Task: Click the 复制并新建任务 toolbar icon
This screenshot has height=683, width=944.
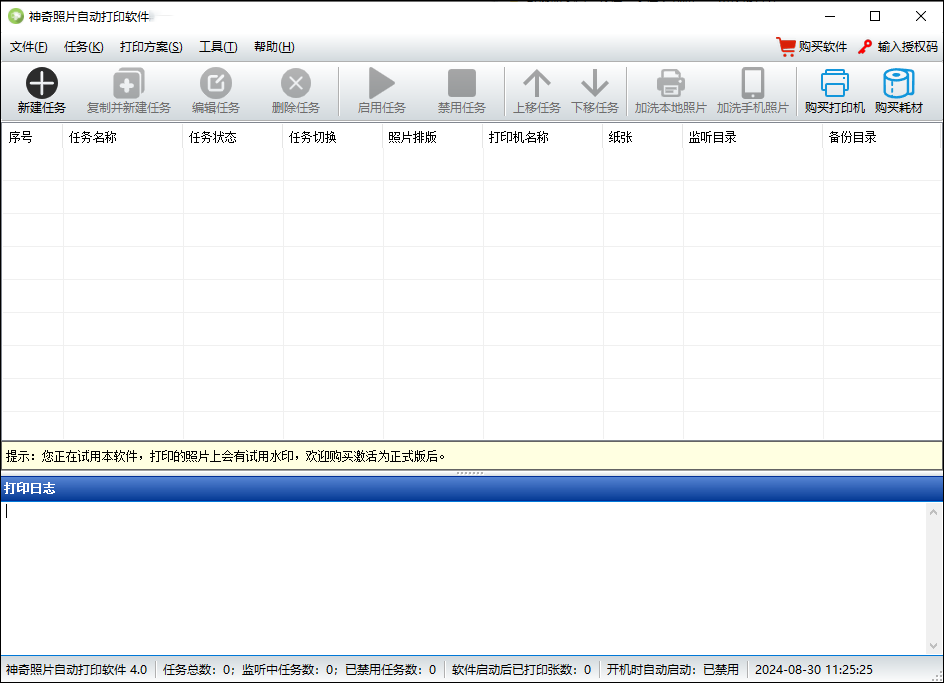Action: (x=128, y=83)
